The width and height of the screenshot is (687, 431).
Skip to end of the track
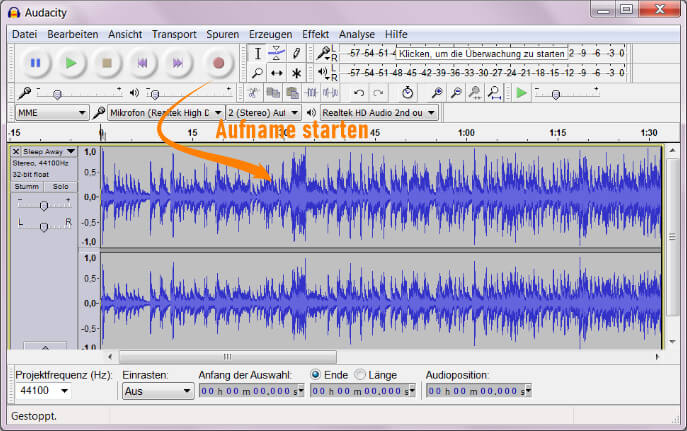click(x=178, y=63)
